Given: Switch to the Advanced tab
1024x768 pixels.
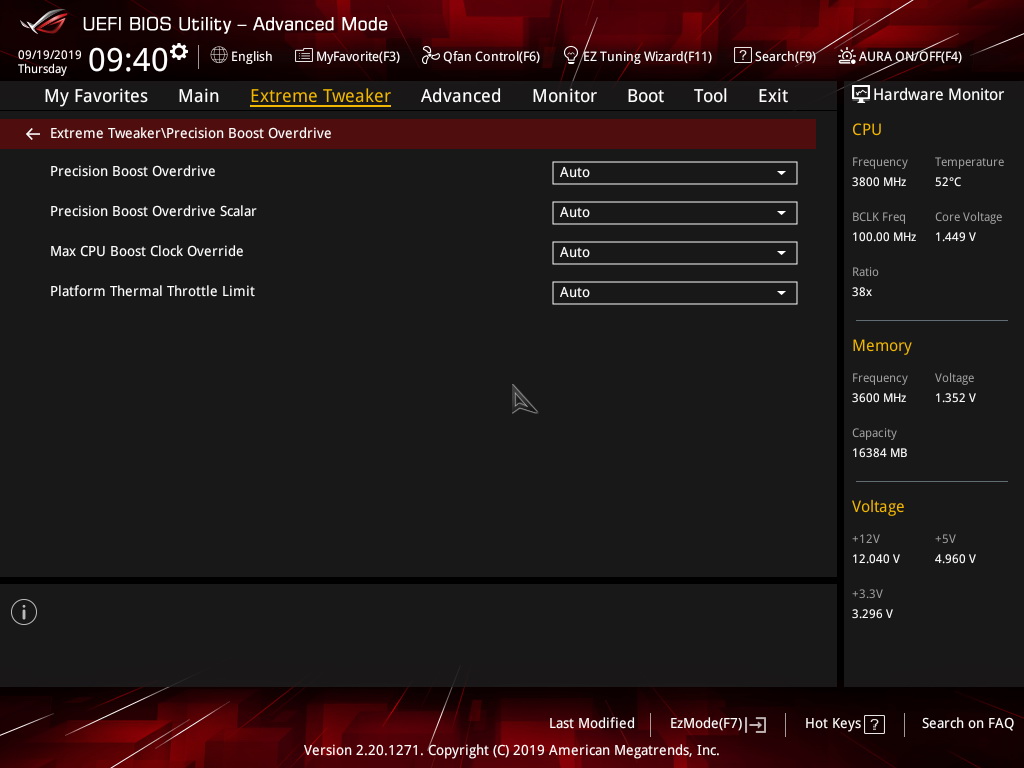Looking at the screenshot, I should click(461, 96).
